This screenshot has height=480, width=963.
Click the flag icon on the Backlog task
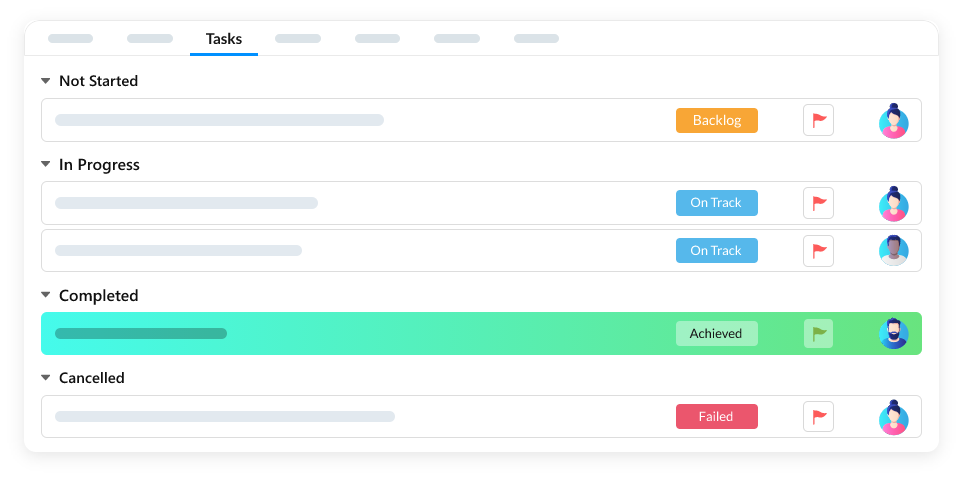pos(818,121)
